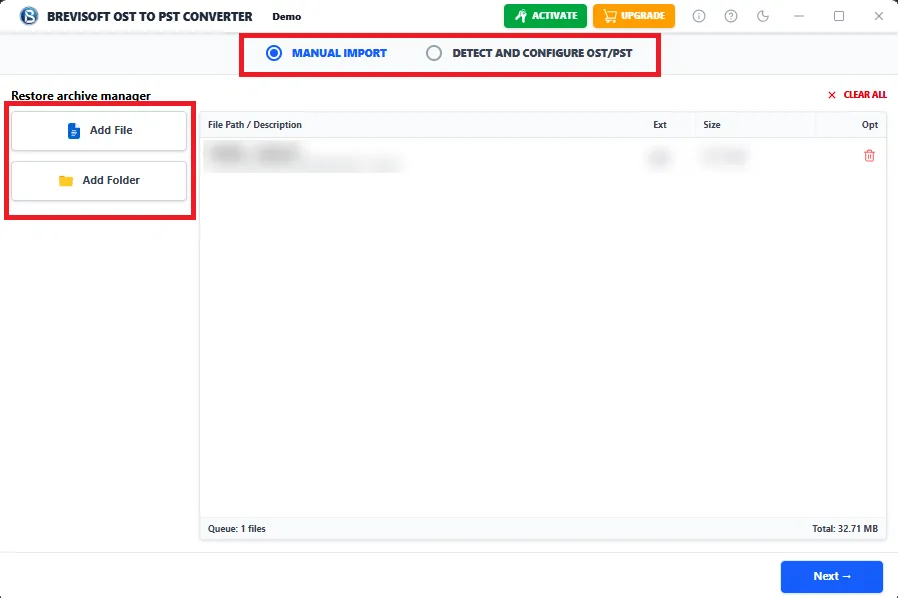Screen dimensions: 898x598
Task: Select the blurred file row in queue
Action: pos(543,156)
